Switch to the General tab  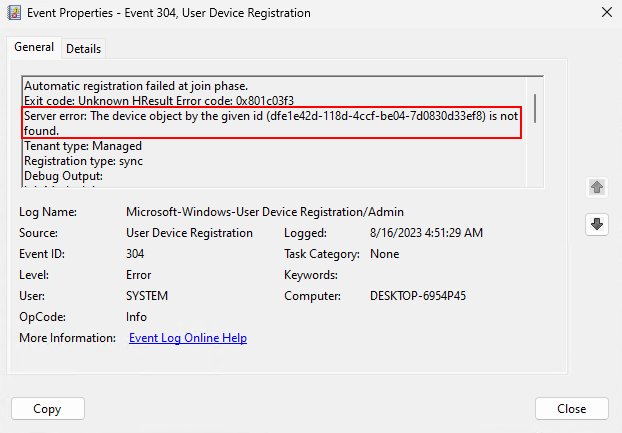tap(34, 48)
